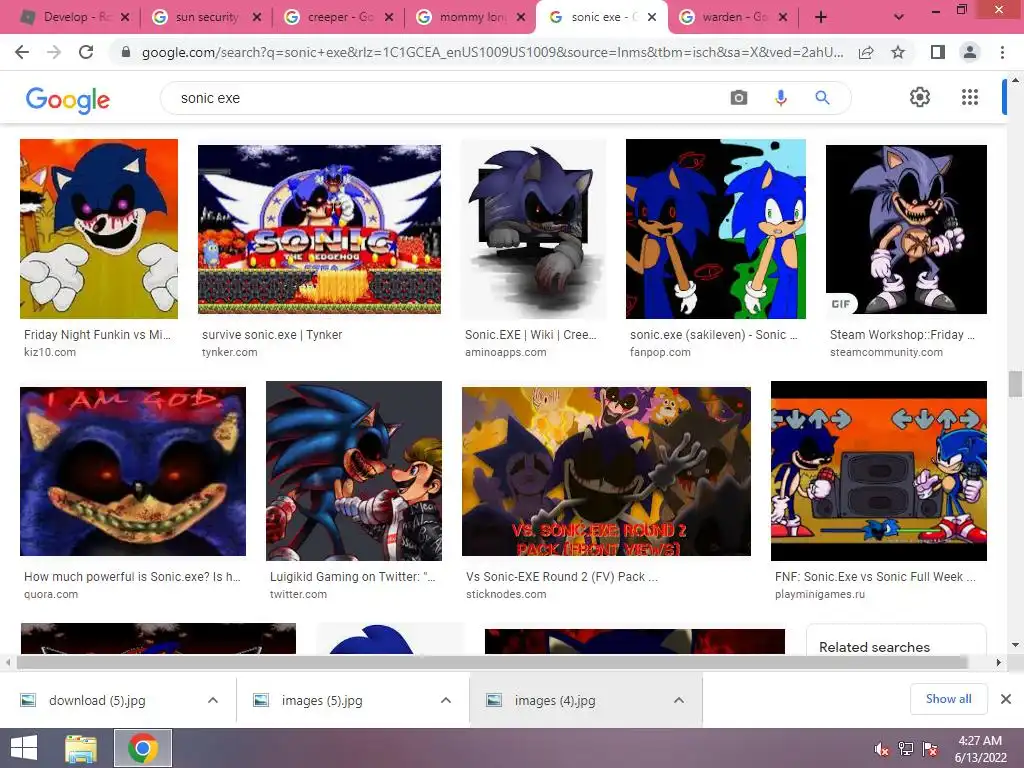Open the FNF Sonic.Exe vs Sonic image
Viewport: 1024px width, 768px height.
(x=879, y=471)
